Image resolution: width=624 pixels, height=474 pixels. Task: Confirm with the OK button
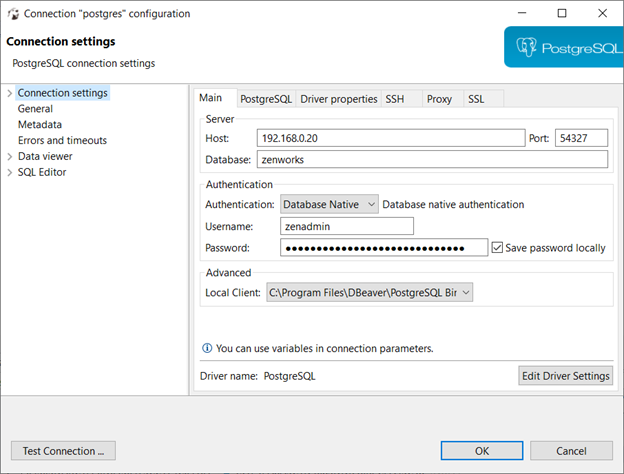click(482, 451)
